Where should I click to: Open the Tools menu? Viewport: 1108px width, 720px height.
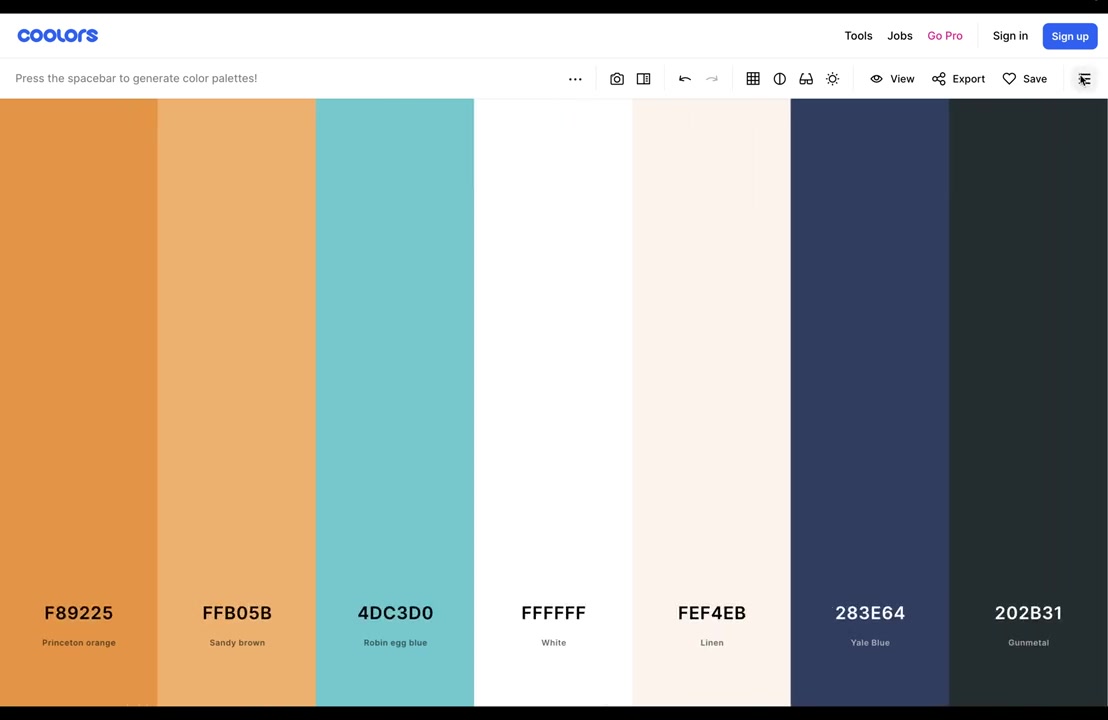858,36
